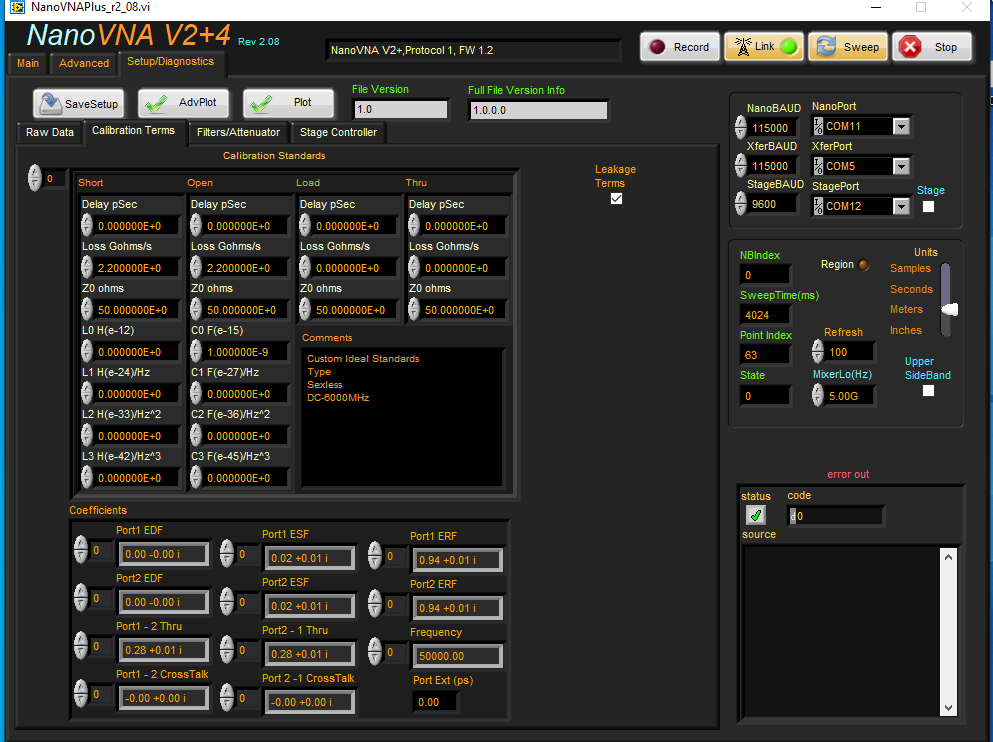
Task: Open the XferPort COM5 dropdown
Action: [901, 167]
